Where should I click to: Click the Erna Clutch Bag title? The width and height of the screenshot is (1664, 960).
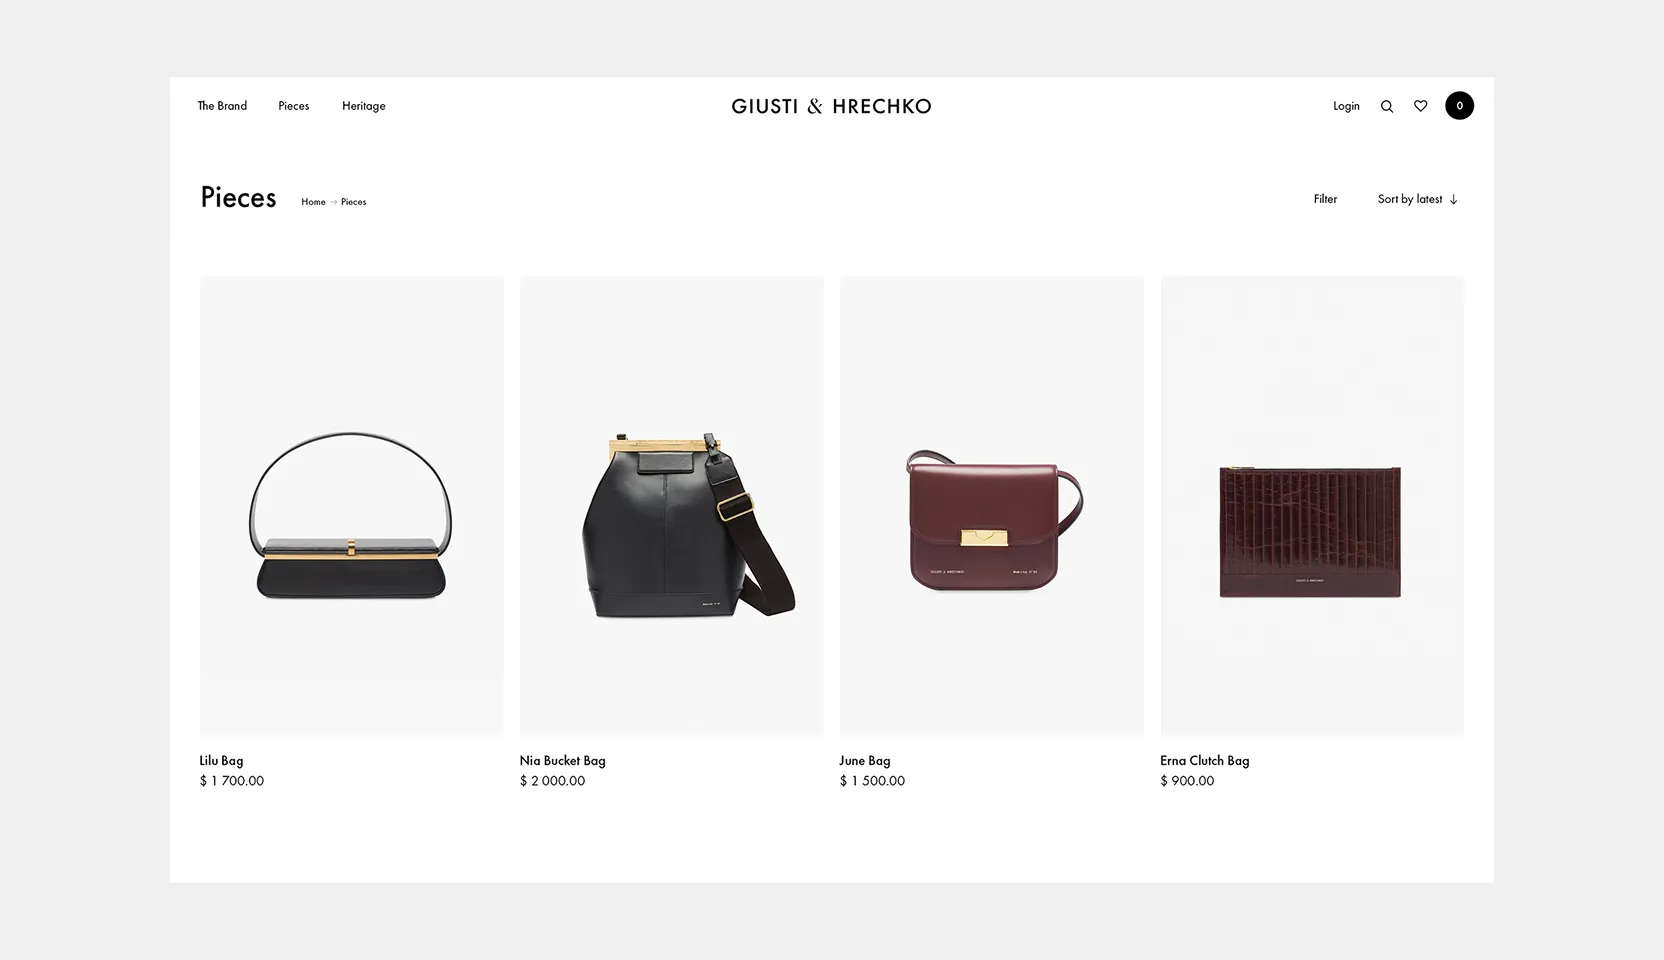pos(1204,761)
